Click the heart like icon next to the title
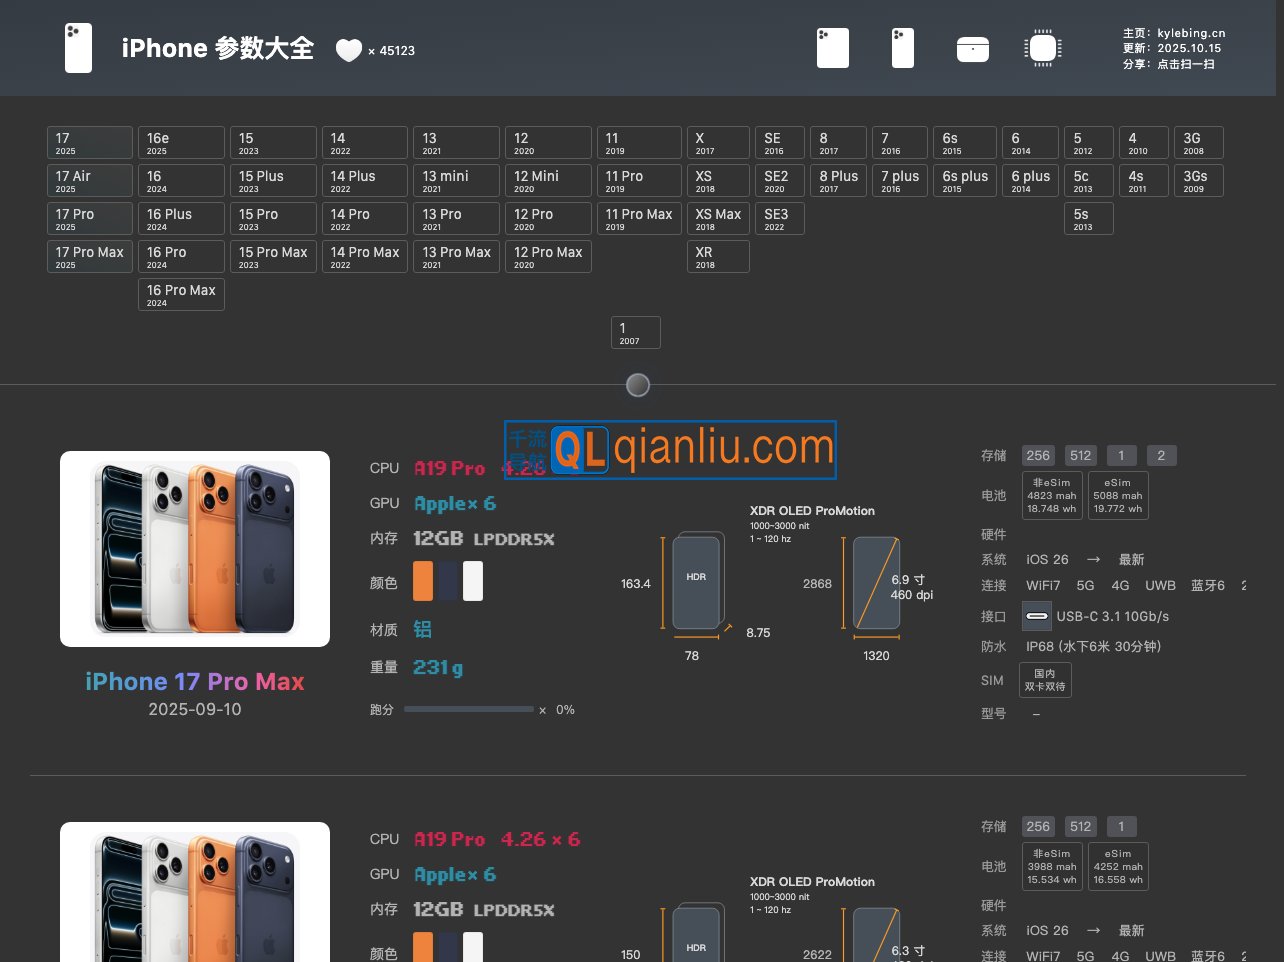Viewport: 1284px width, 962px height. tap(348, 49)
